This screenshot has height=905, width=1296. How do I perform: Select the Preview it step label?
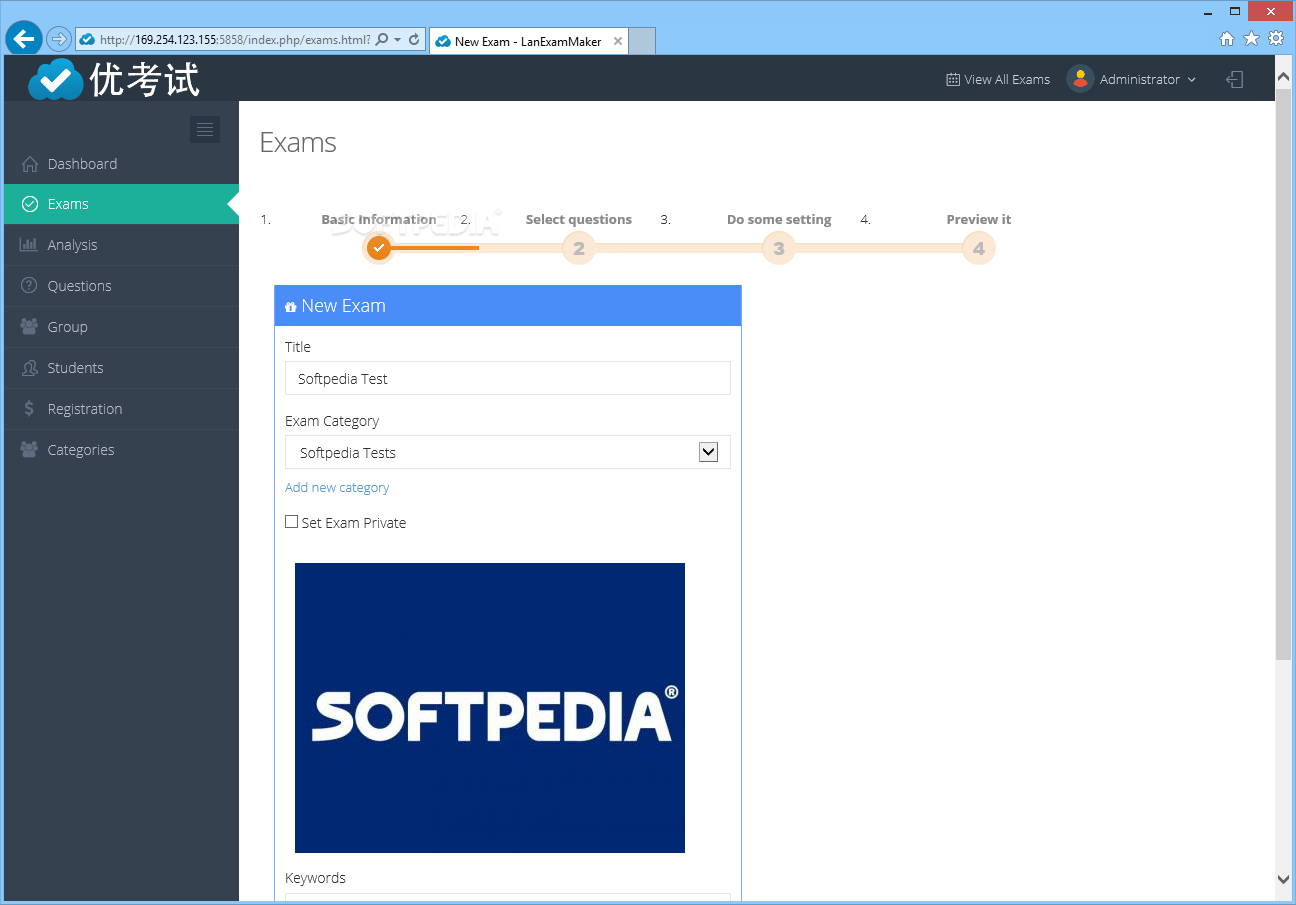point(979,219)
